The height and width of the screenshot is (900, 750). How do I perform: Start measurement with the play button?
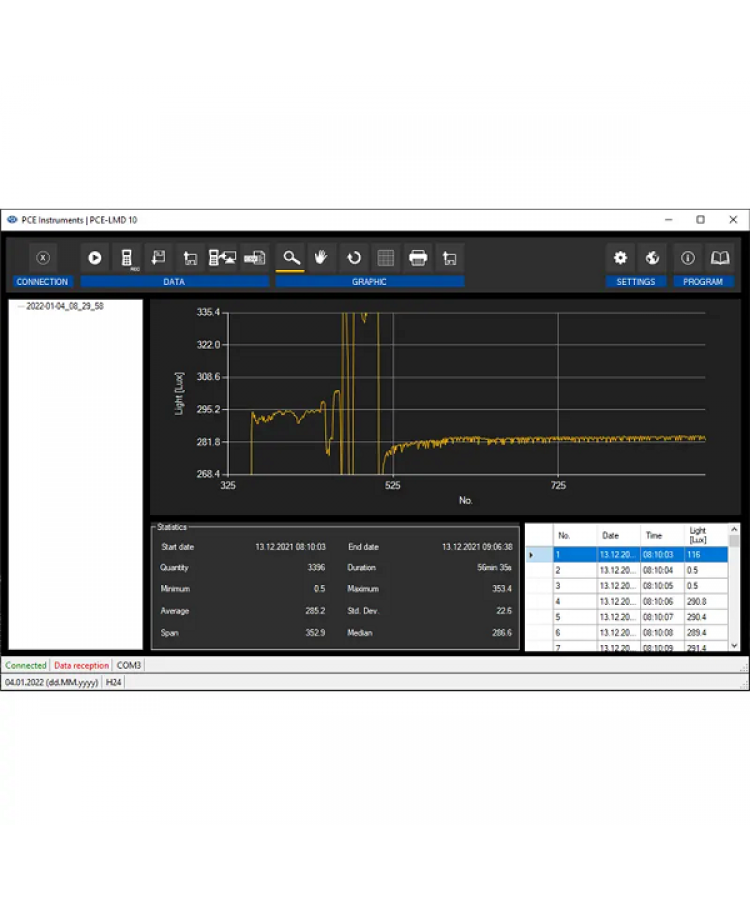[95, 257]
